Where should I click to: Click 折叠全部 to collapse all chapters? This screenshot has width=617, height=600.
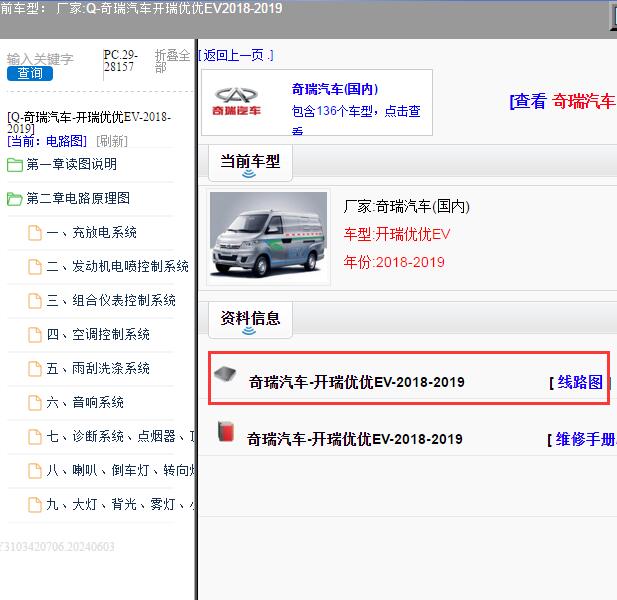click(x=172, y=61)
